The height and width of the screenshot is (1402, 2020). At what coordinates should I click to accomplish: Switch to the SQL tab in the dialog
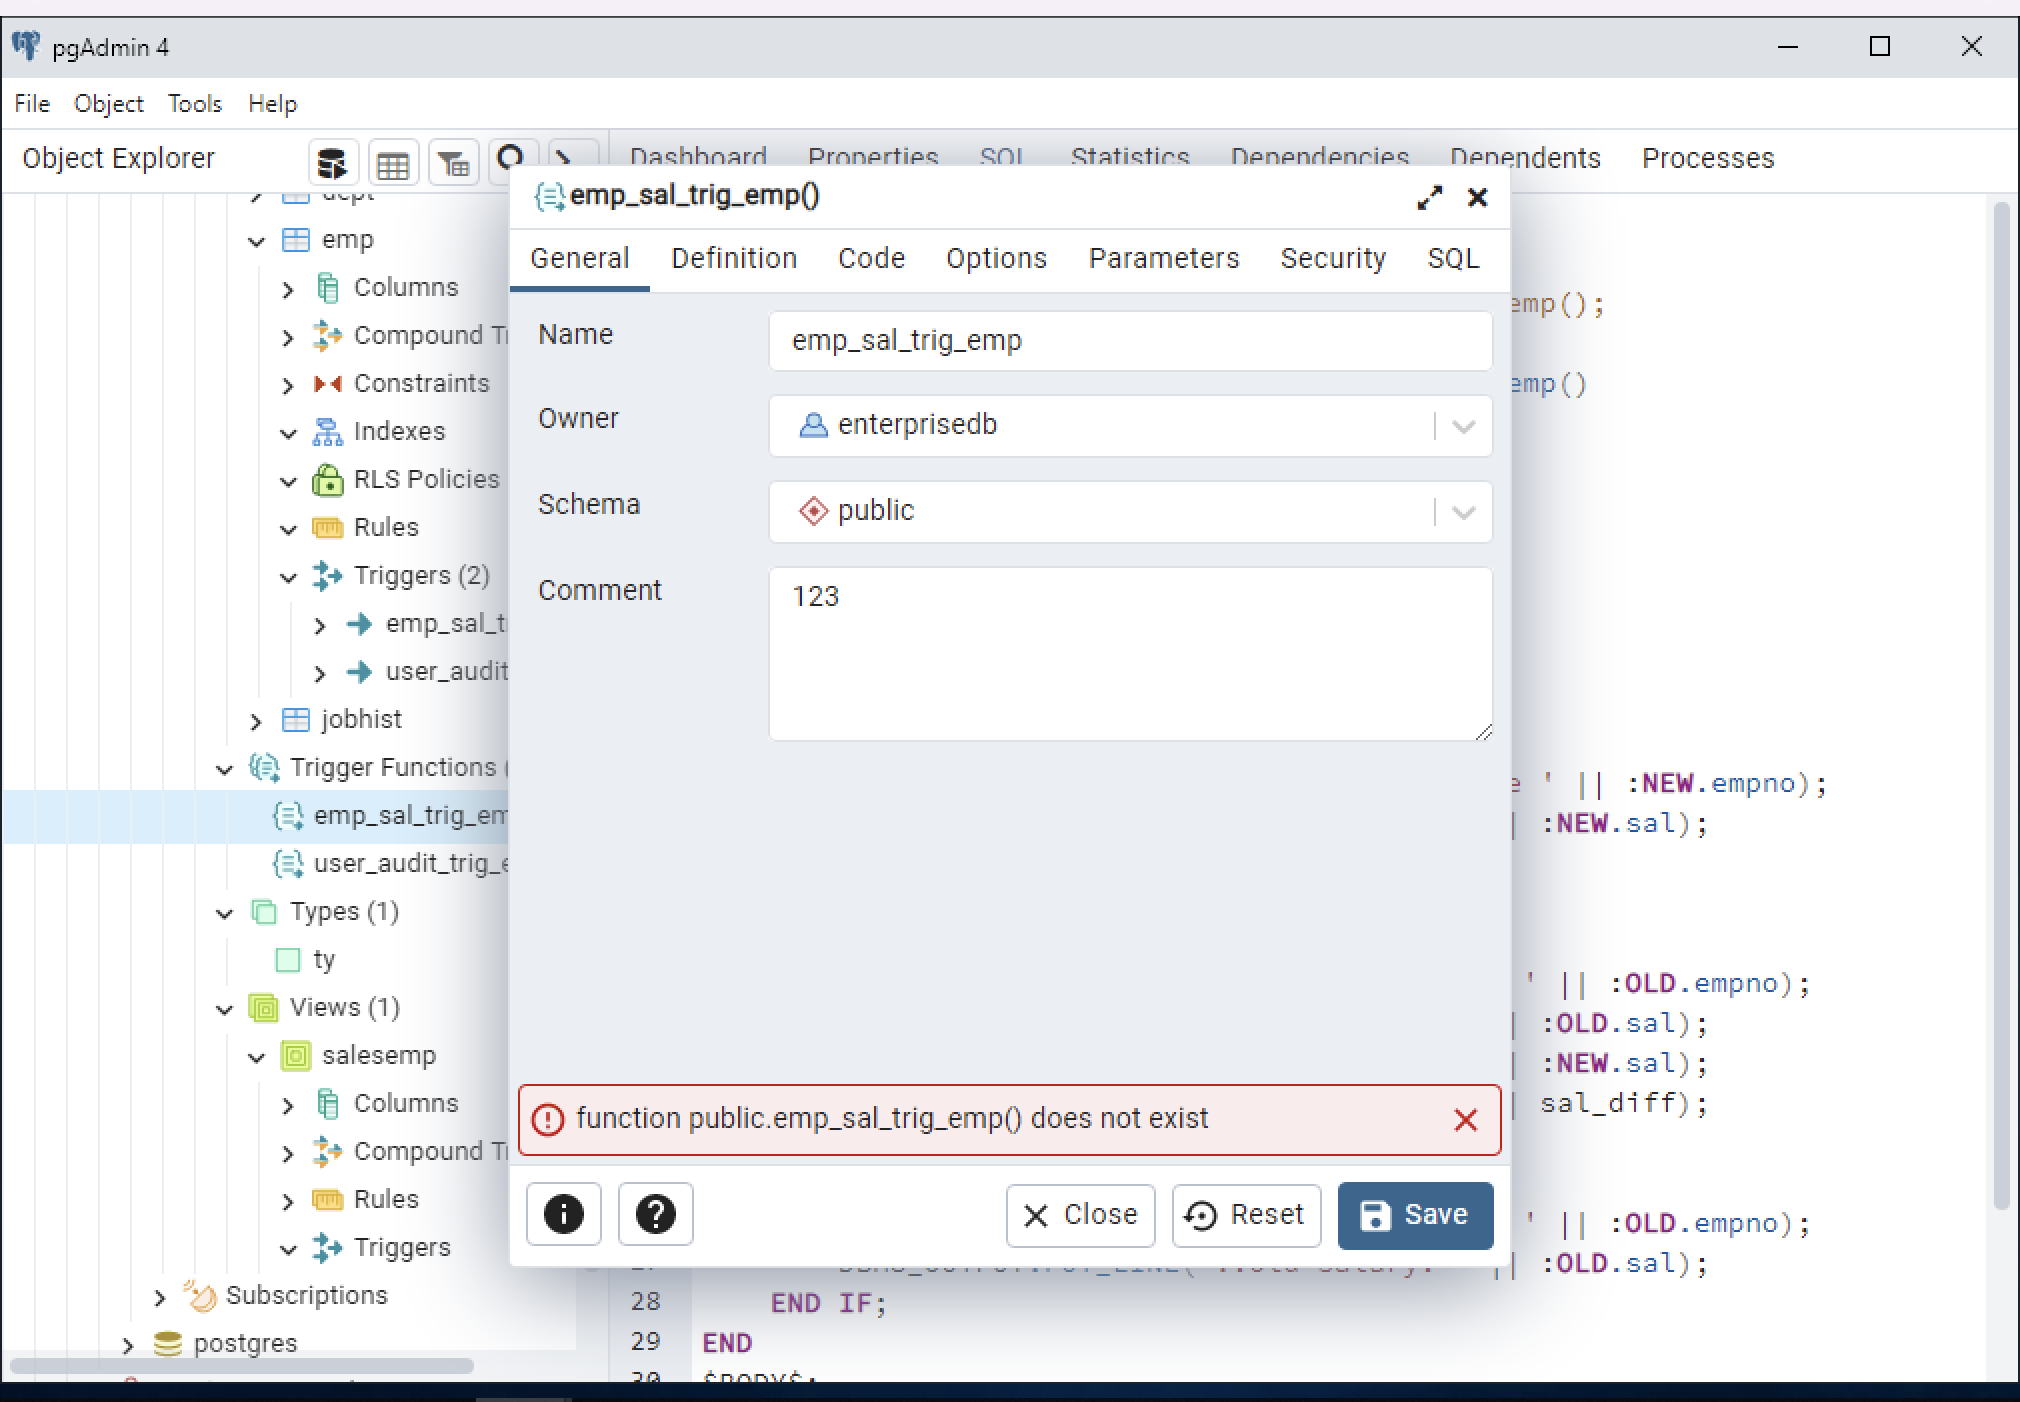point(1452,258)
